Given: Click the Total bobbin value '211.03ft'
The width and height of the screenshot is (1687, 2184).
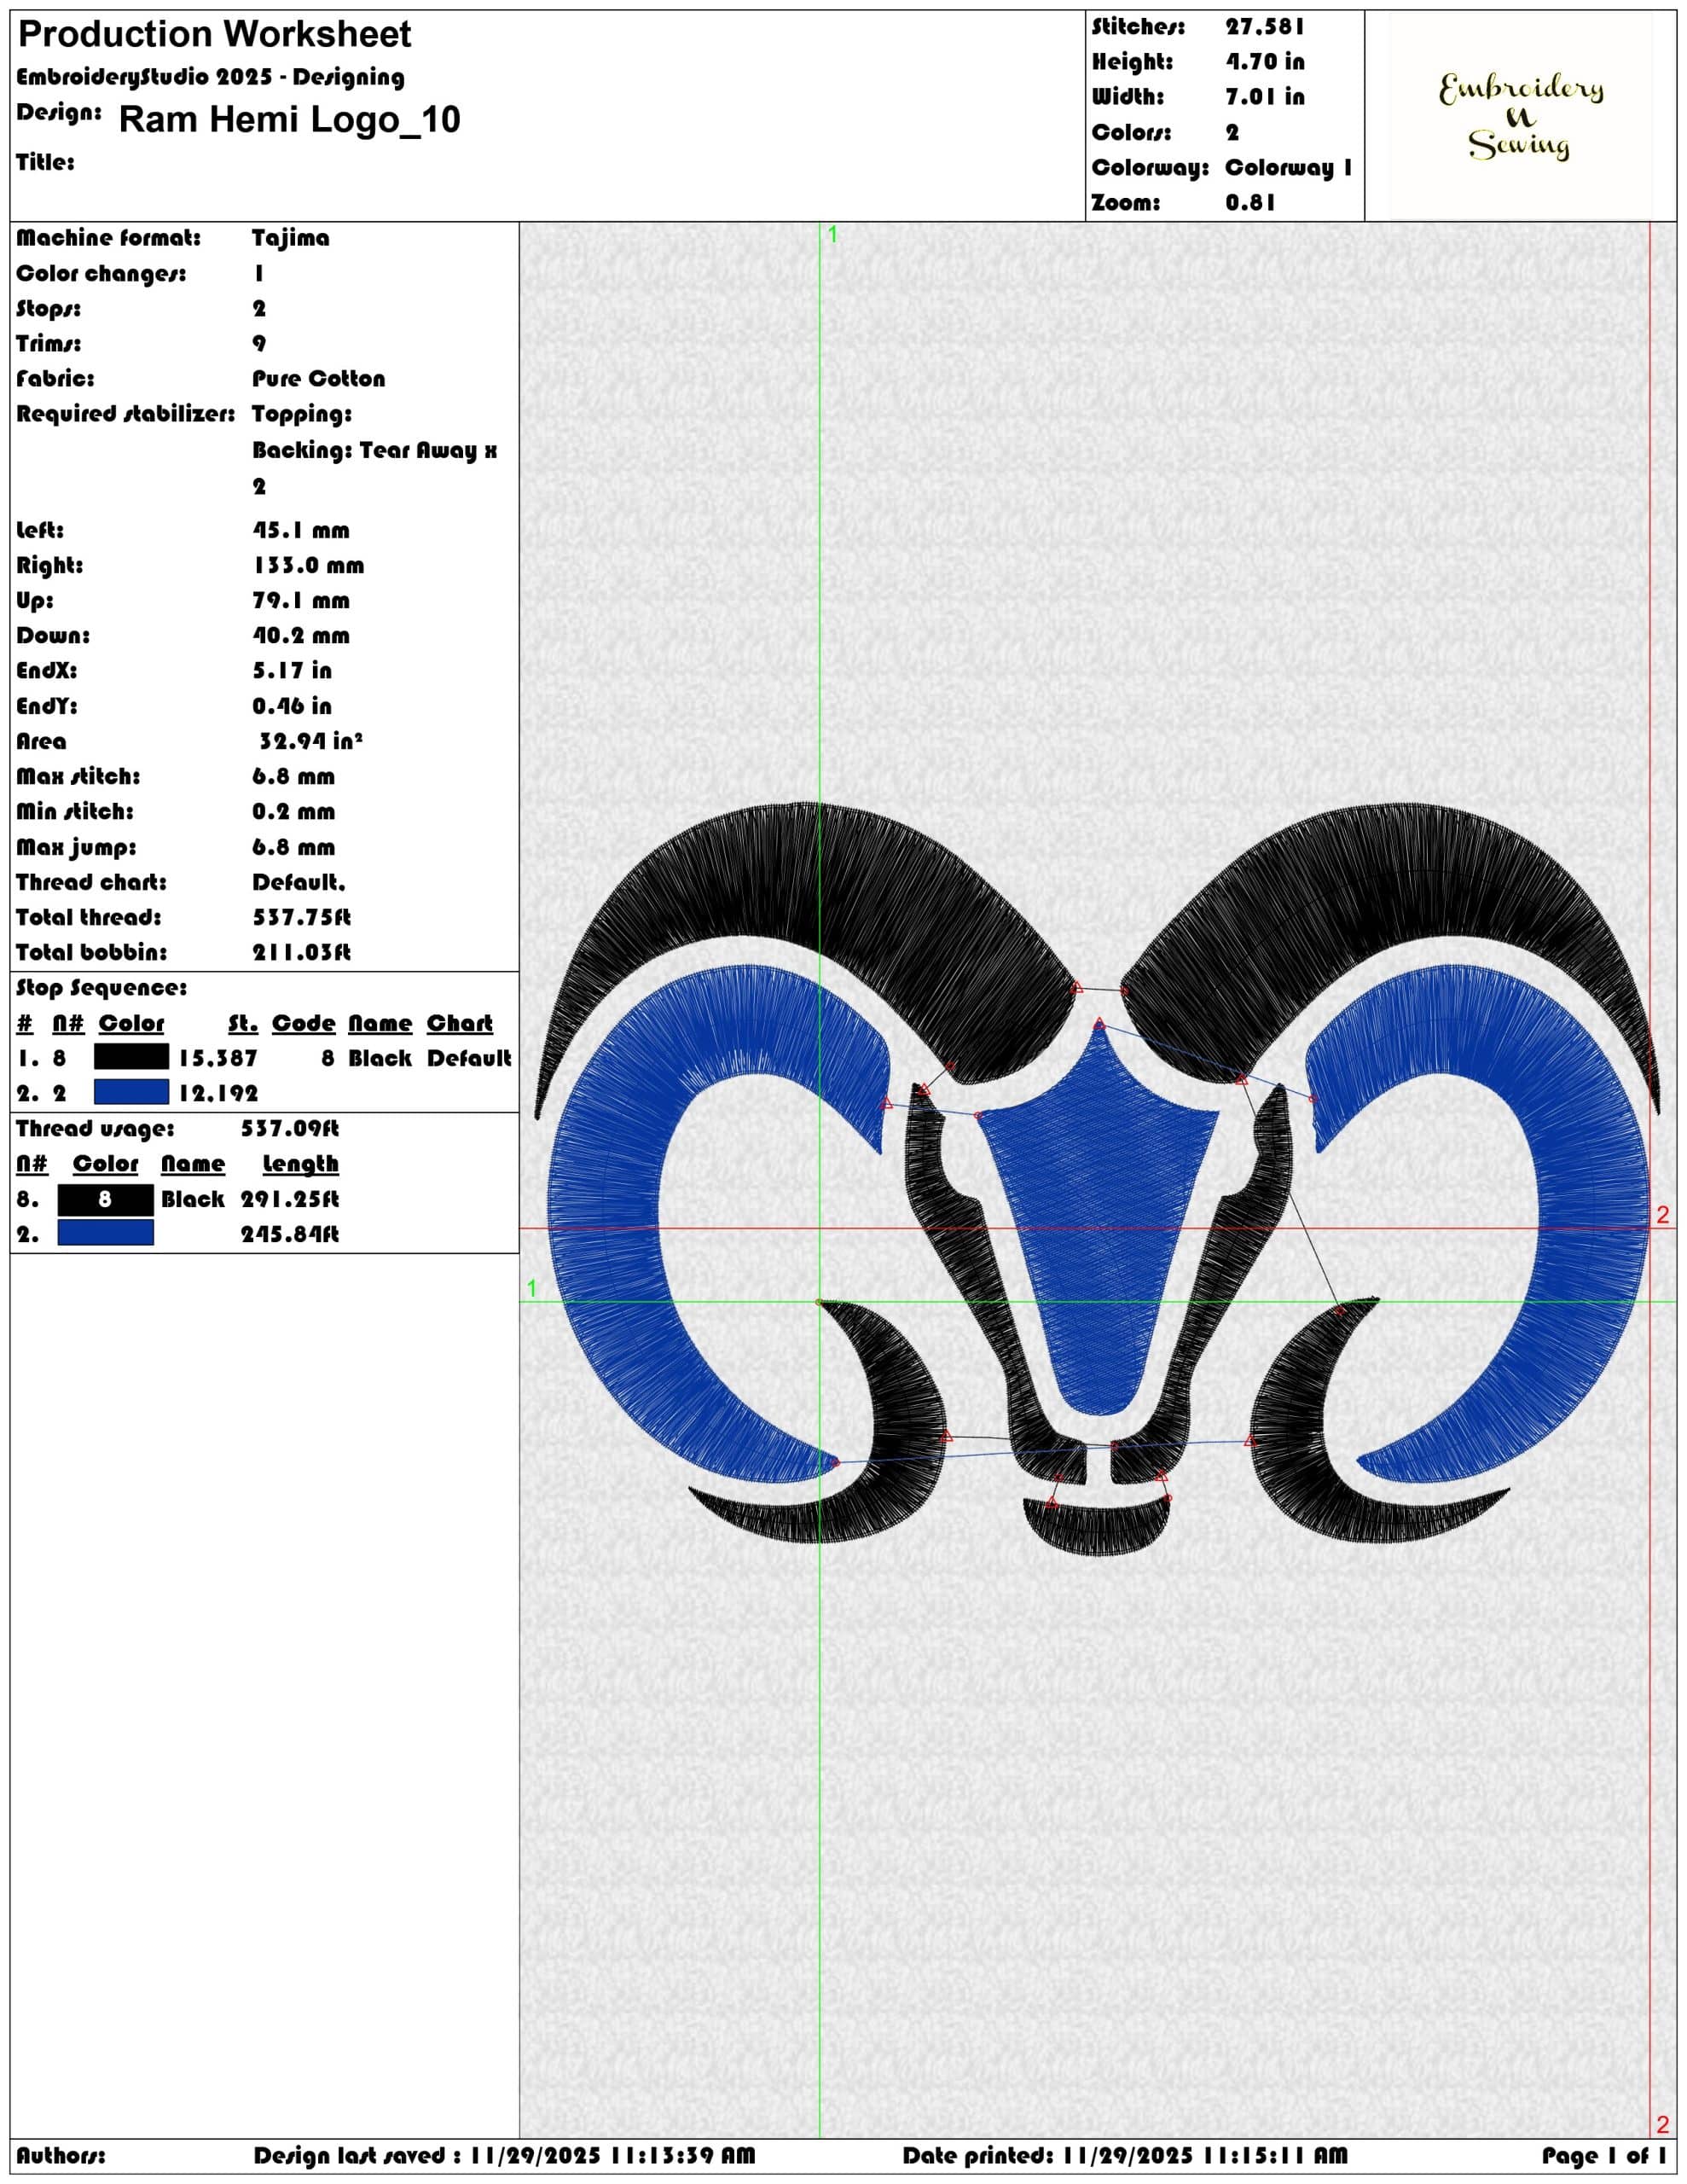Looking at the screenshot, I should 301,952.
